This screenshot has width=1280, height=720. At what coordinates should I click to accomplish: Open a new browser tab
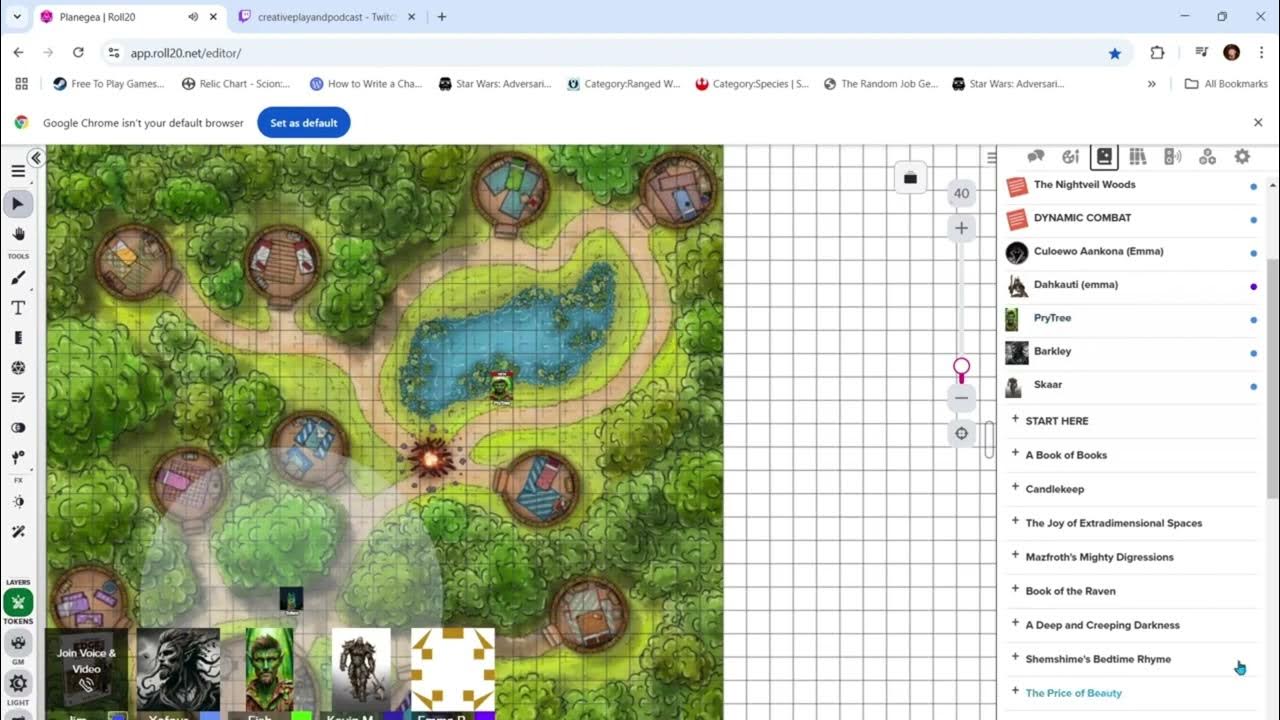[442, 17]
